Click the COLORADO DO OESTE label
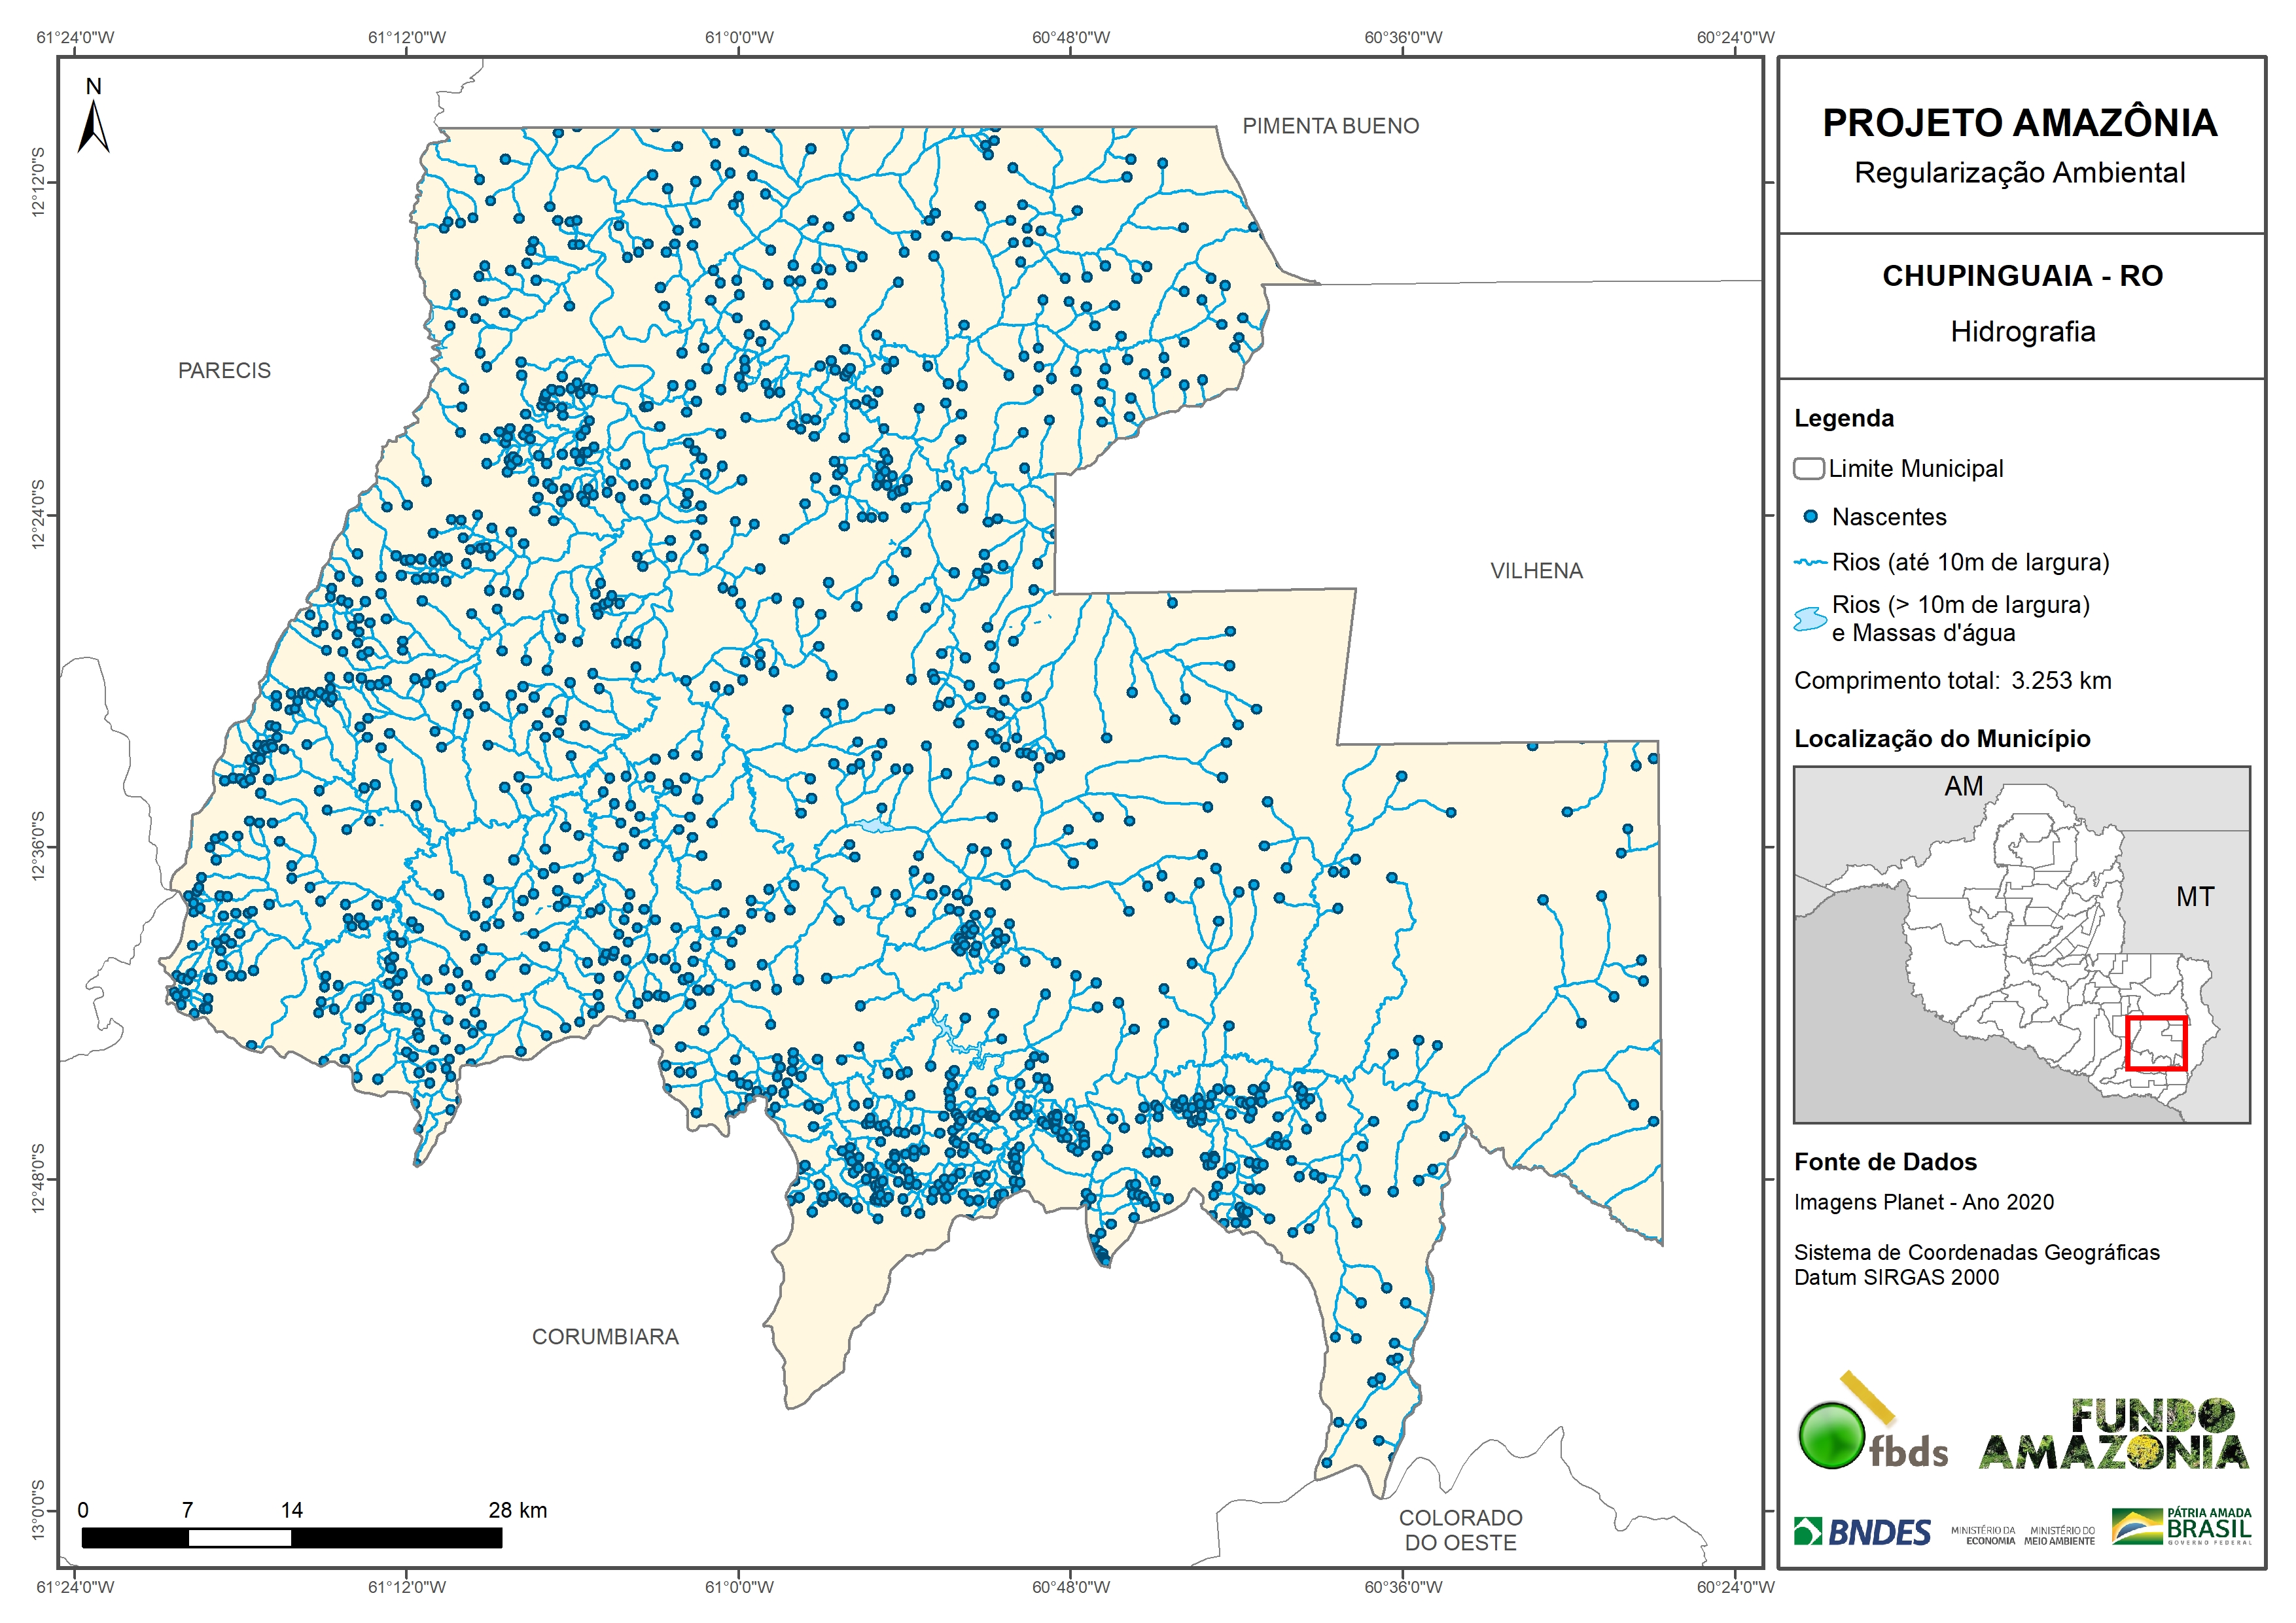This screenshot has width=2296, height=1623. 1460,1530
